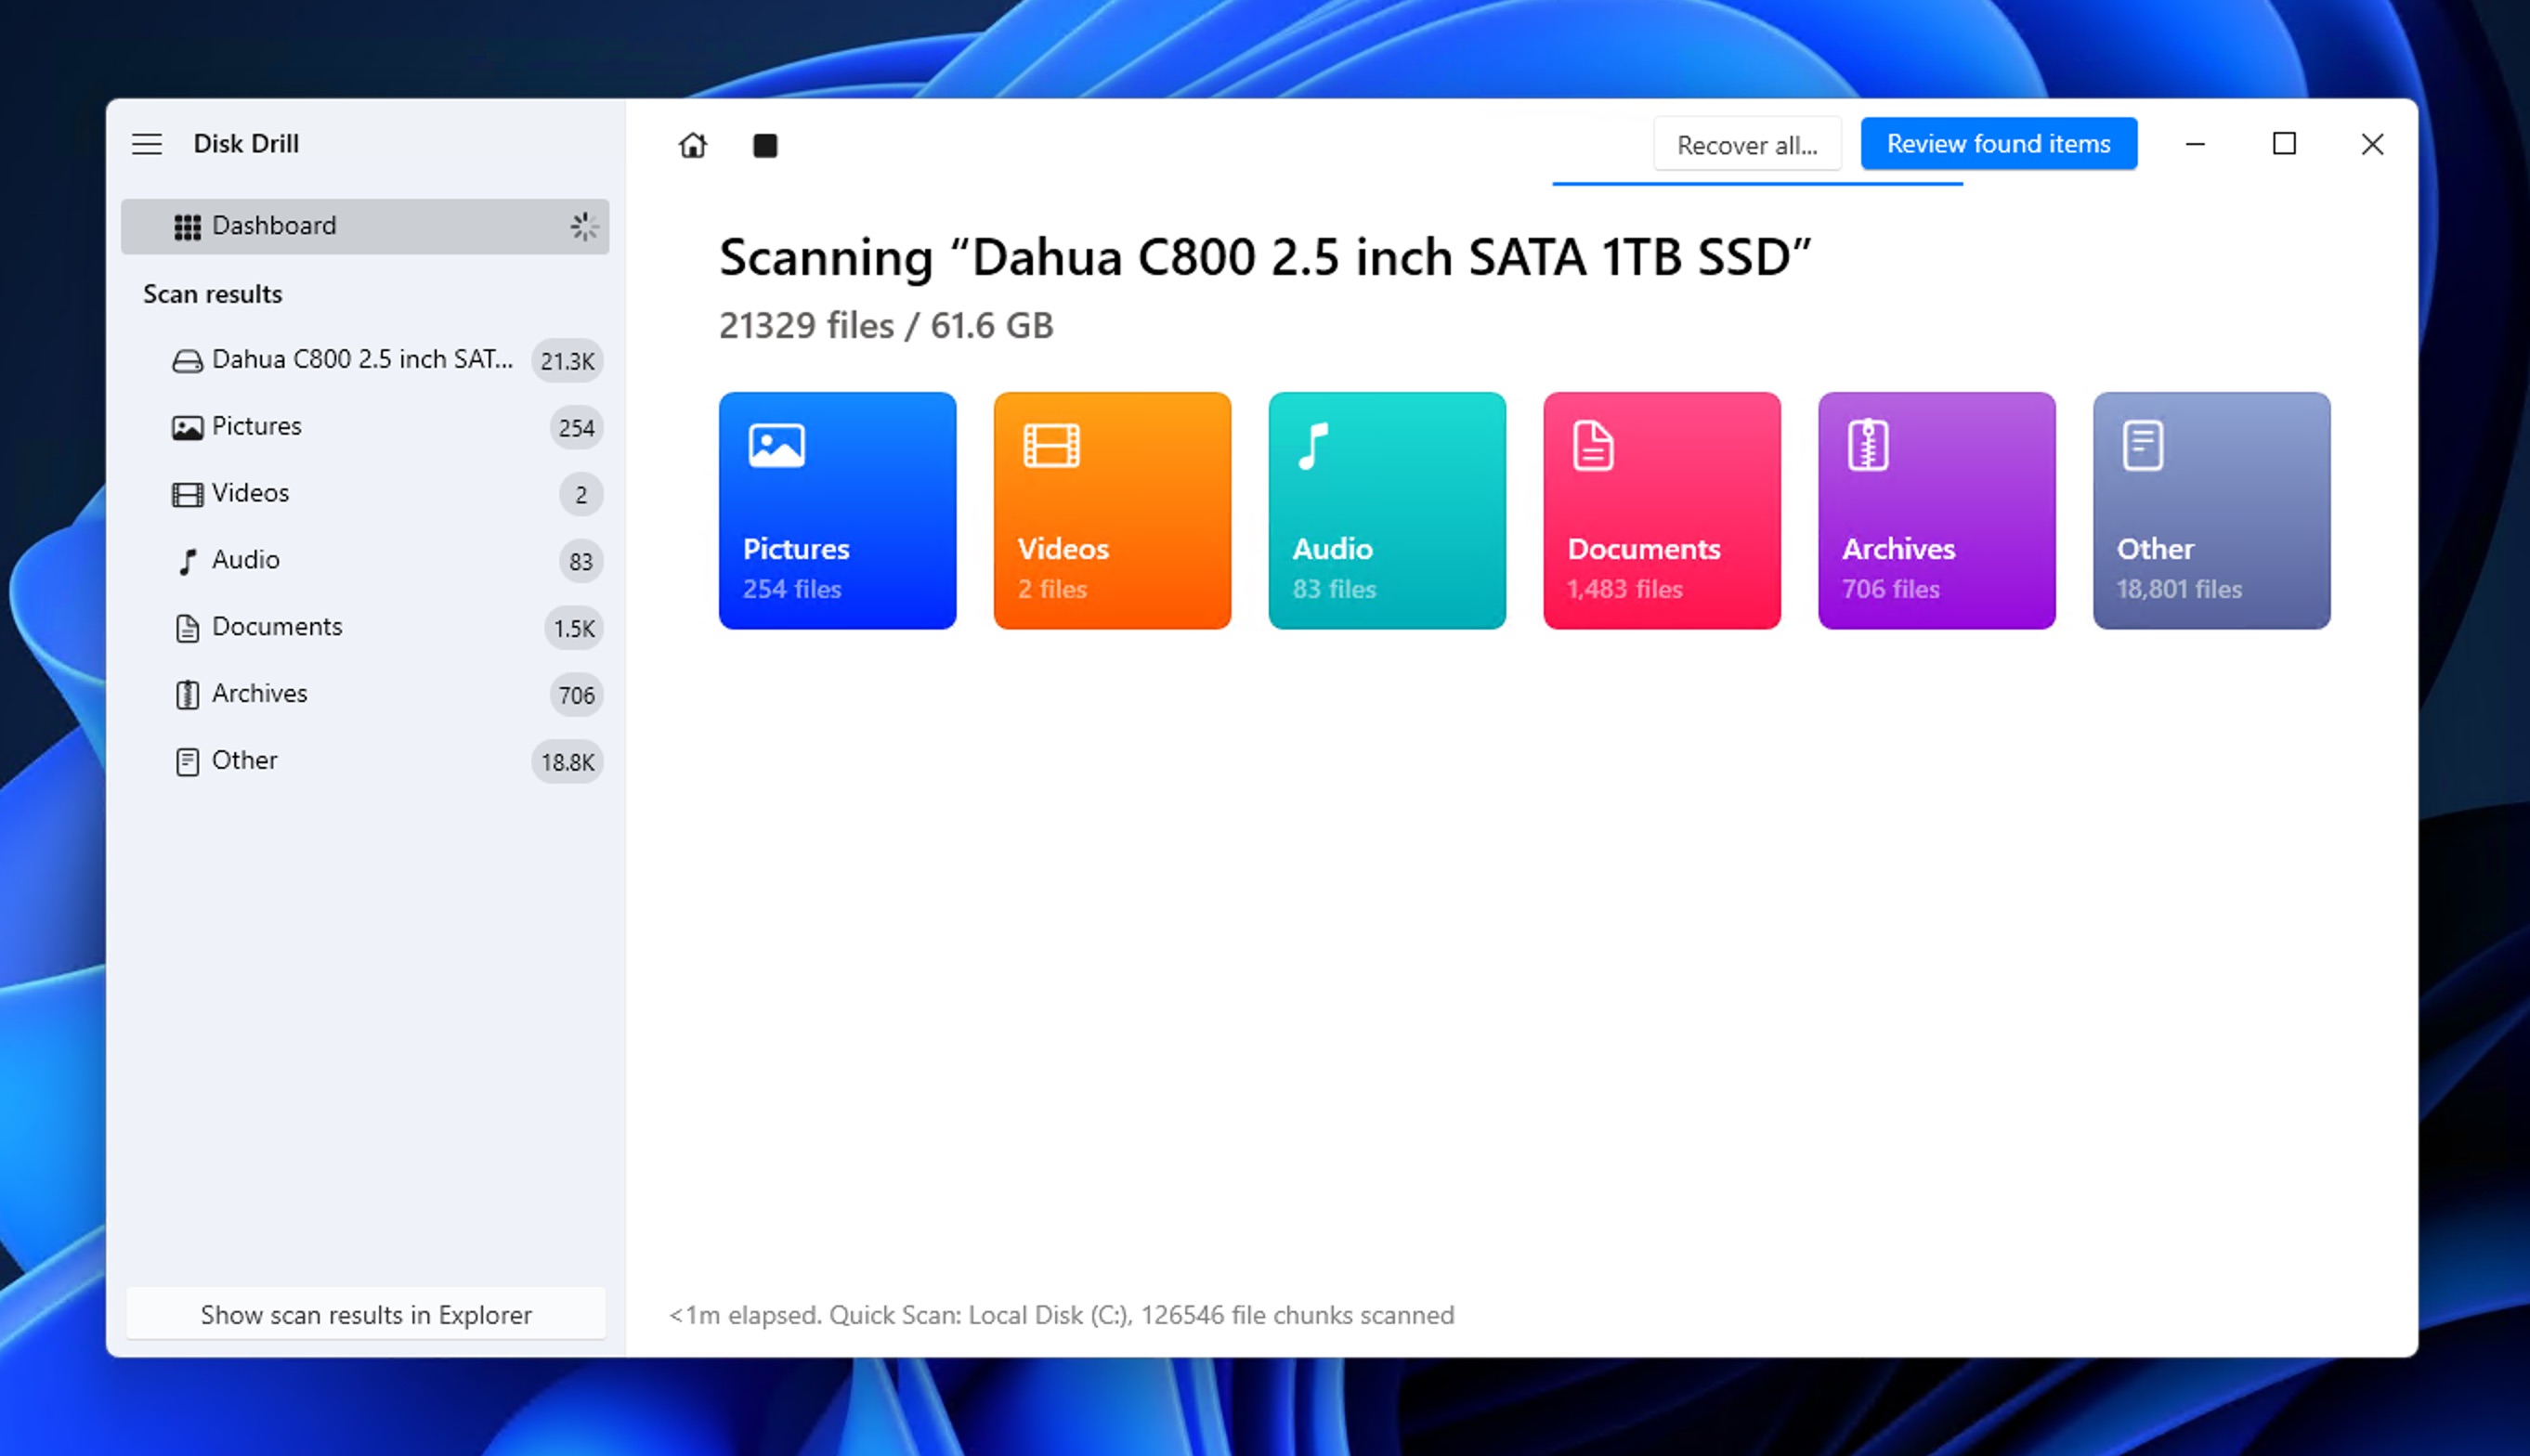Select Dahua C800 2.5 inch SAT... entry

coord(365,360)
